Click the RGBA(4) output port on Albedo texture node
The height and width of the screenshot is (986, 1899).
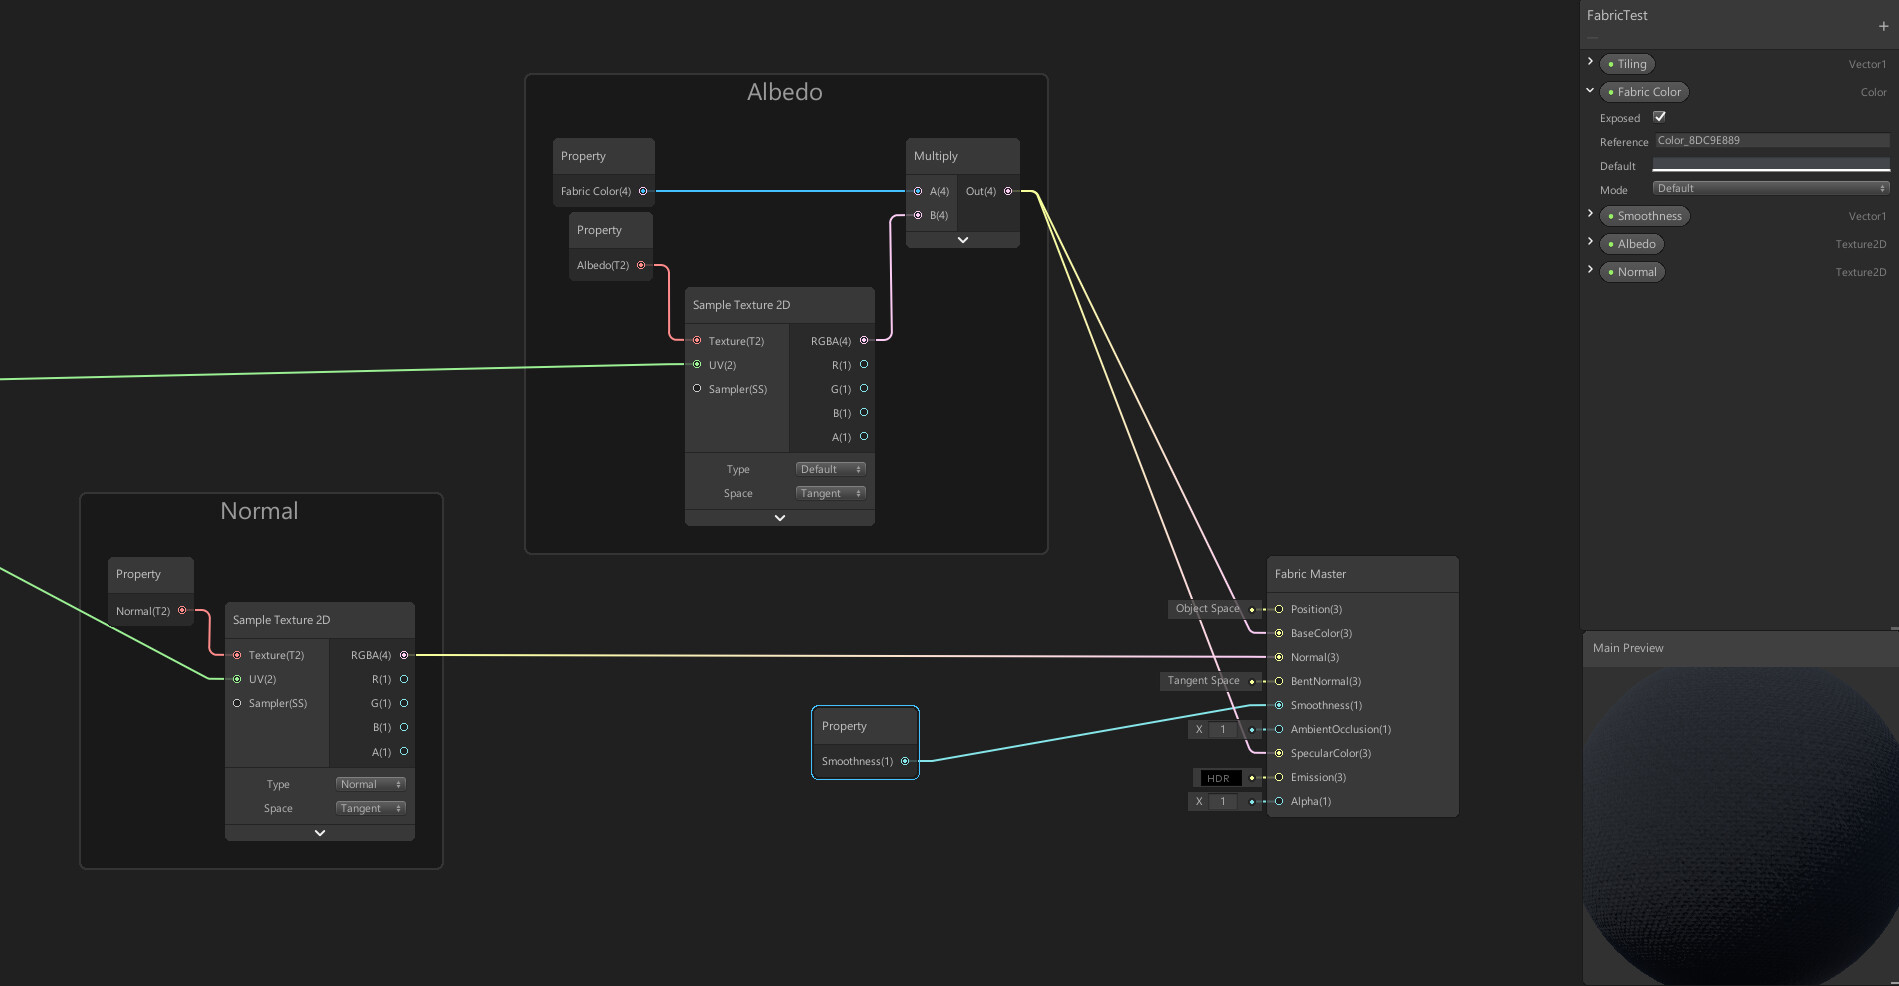[x=864, y=340]
